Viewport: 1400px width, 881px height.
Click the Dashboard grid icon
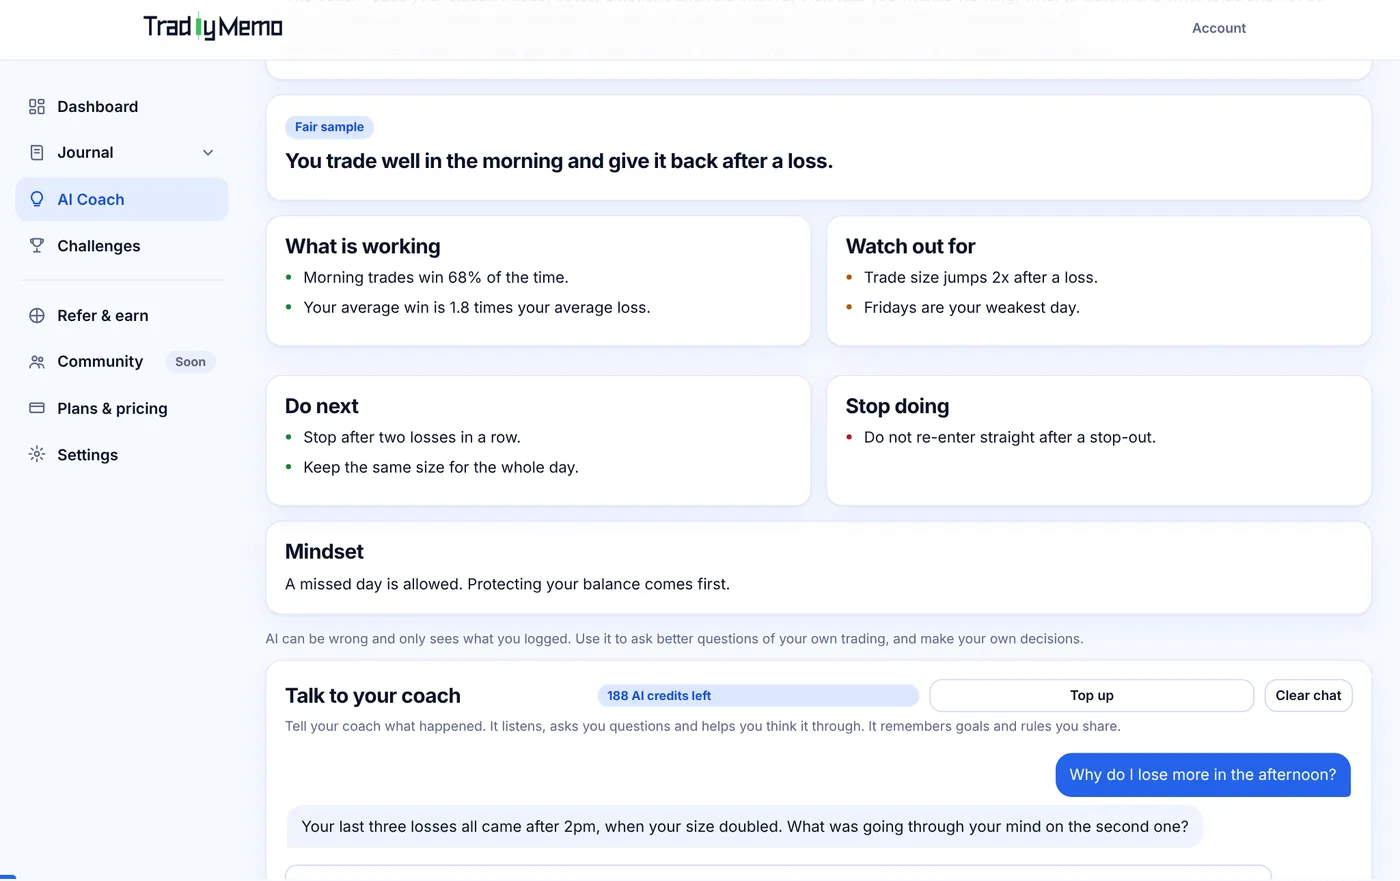tap(37, 106)
